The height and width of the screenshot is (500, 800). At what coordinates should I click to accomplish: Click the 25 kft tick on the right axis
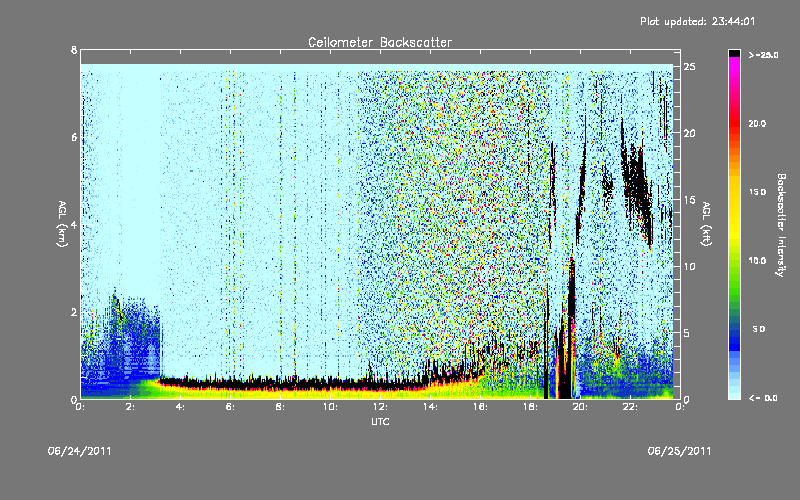click(689, 67)
